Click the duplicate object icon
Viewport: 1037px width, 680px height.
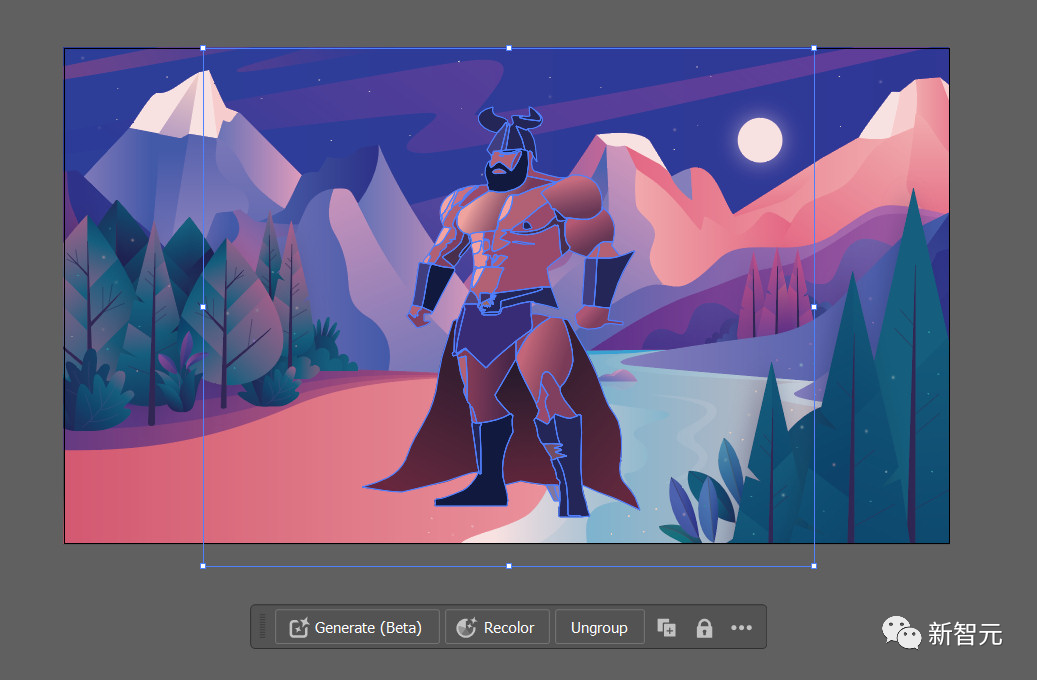click(x=667, y=628)
